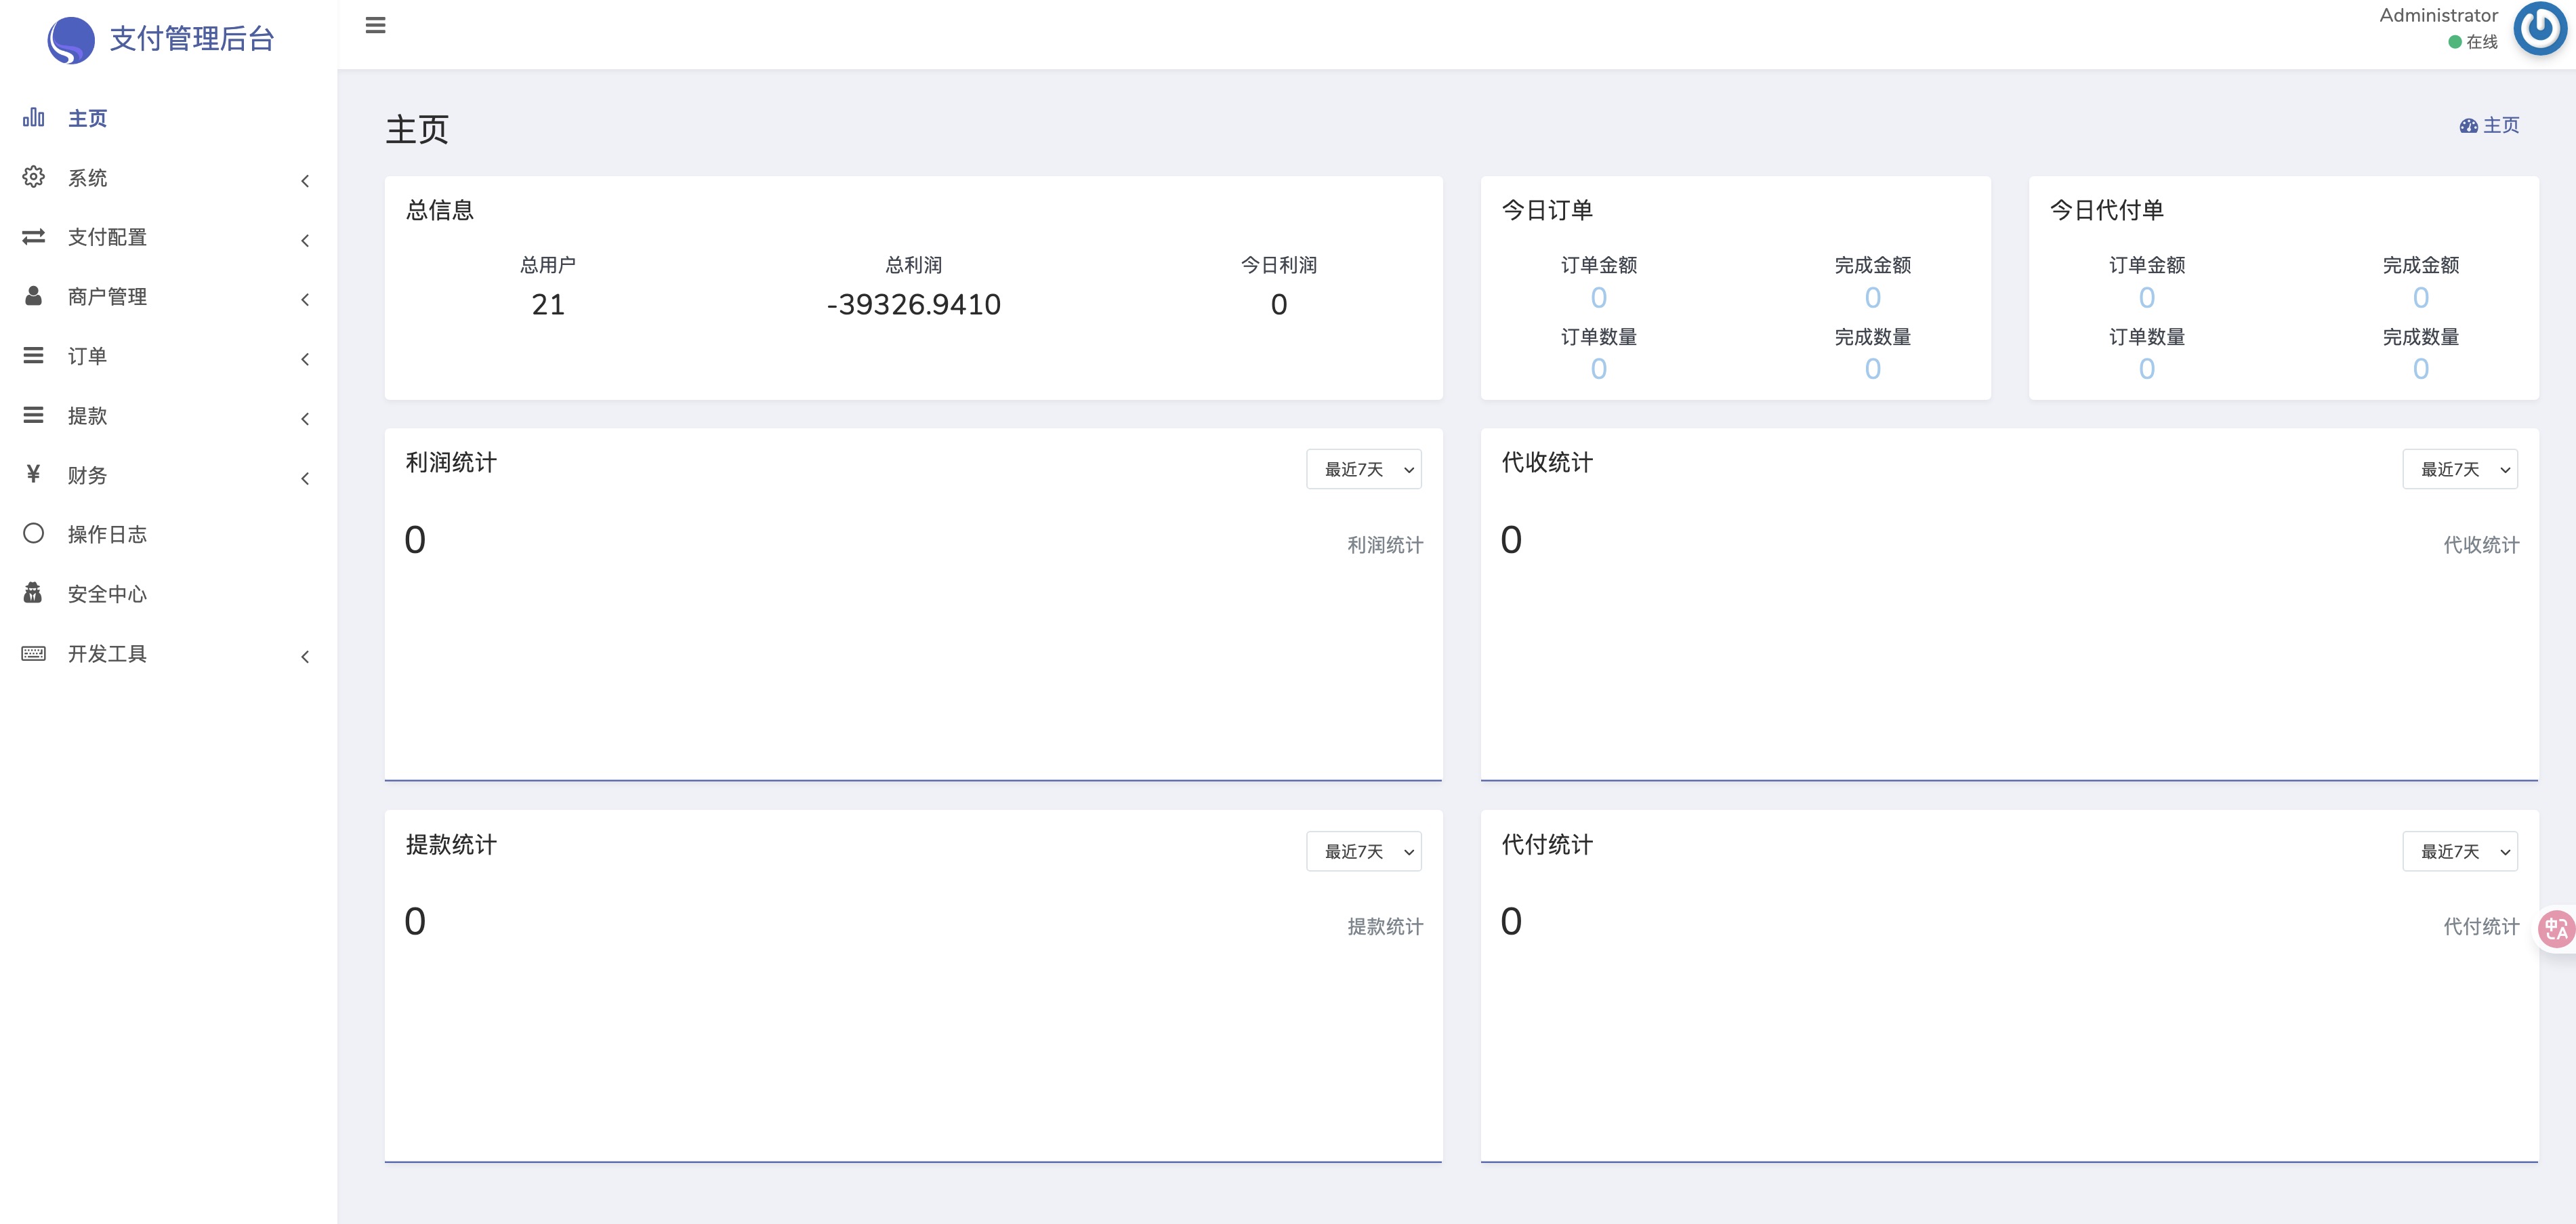The width and height of the screenshot is (2576, 1224).
Task: Click the Administrator username
Action: point(2438,15)
